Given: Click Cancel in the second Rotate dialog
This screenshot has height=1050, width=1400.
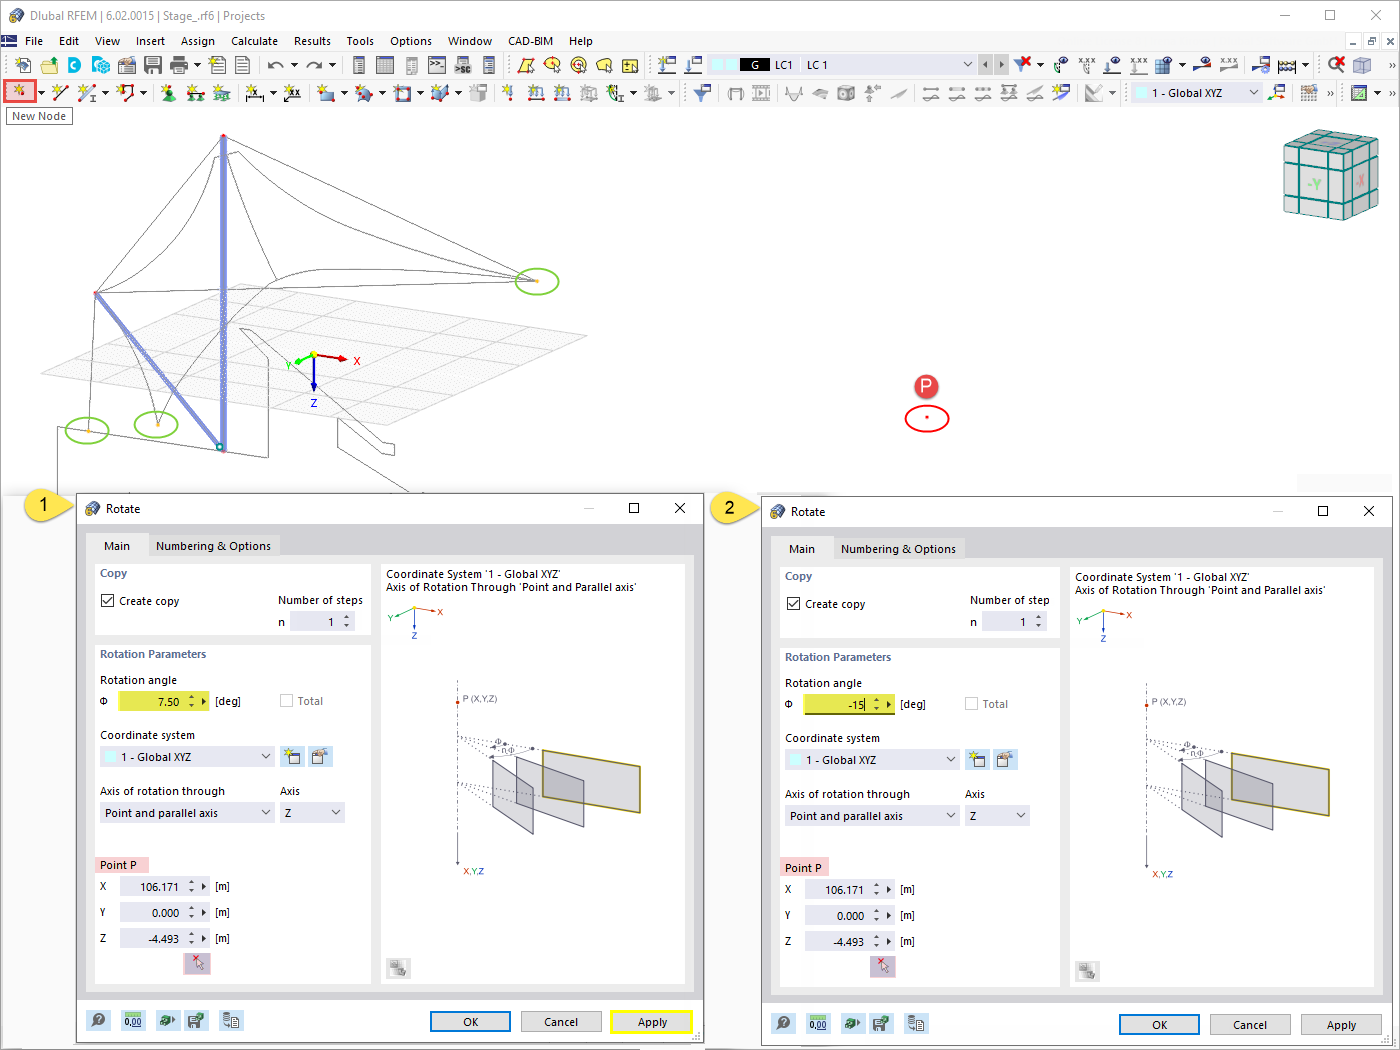Looking at the screenshot, I should click(x=1250, y=1024).
